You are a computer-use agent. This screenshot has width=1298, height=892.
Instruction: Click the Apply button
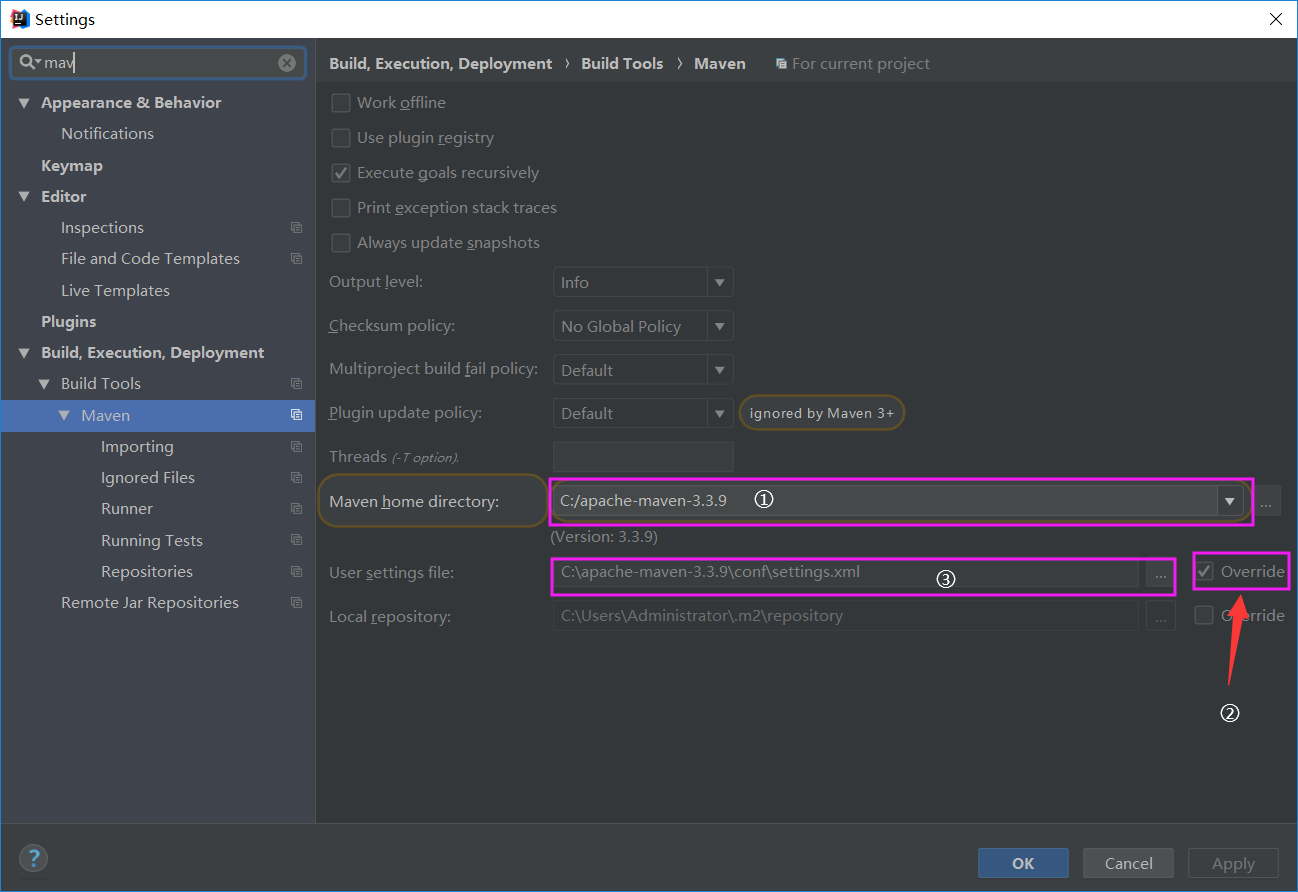[x=1233, y=863]
